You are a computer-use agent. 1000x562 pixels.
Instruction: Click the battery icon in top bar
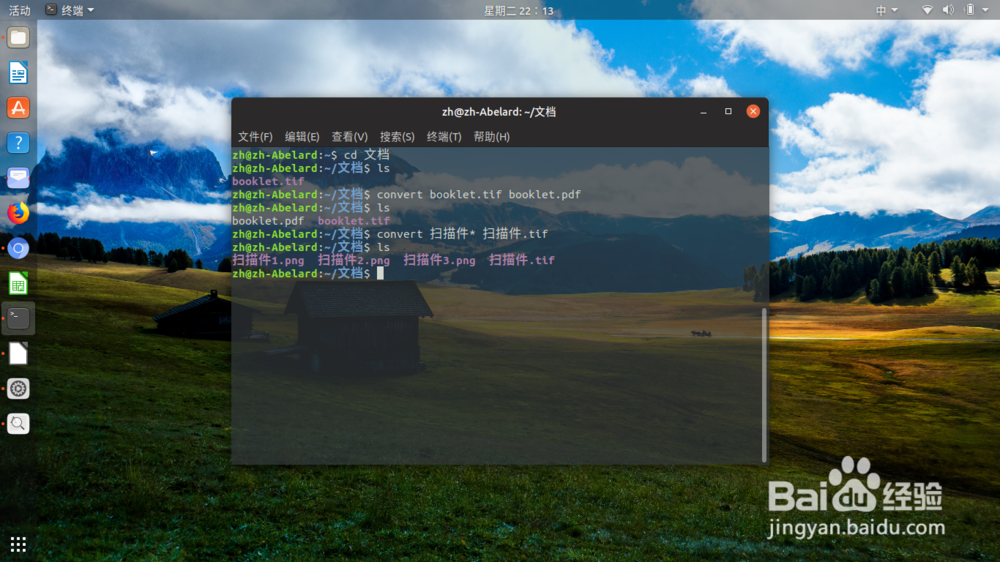969,10
